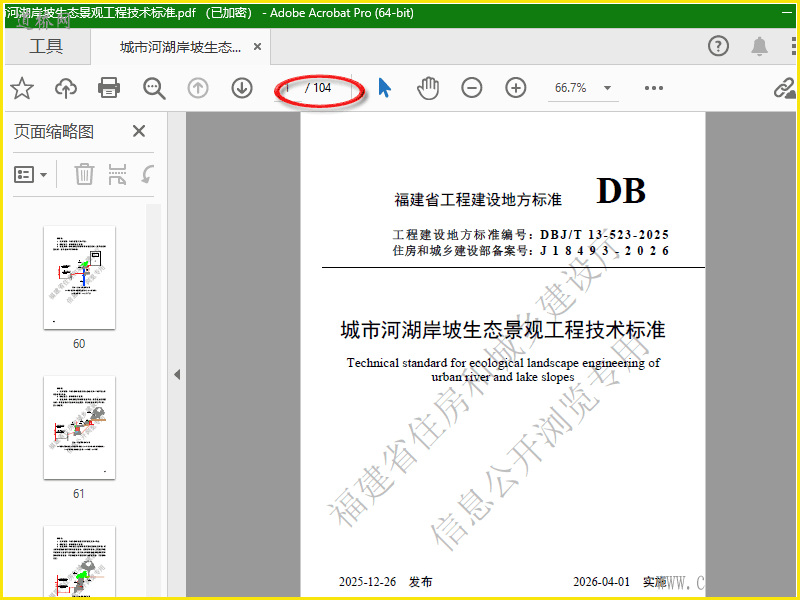800x600 pixels.
Task: Open the find text magnifier tool
Action: pos(154,88)
